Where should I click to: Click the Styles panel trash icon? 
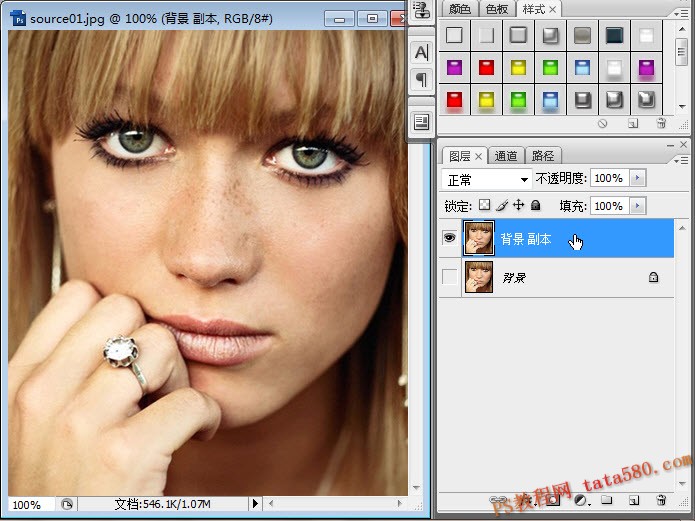point(661,123)
